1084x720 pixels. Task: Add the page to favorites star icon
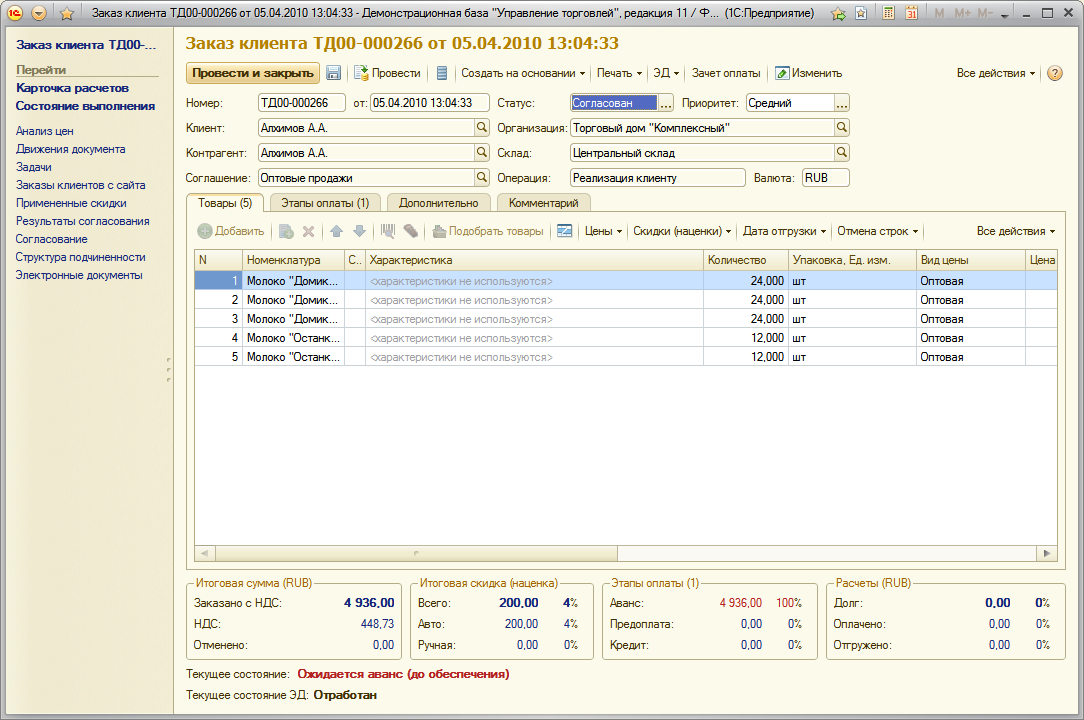[67, 14]
